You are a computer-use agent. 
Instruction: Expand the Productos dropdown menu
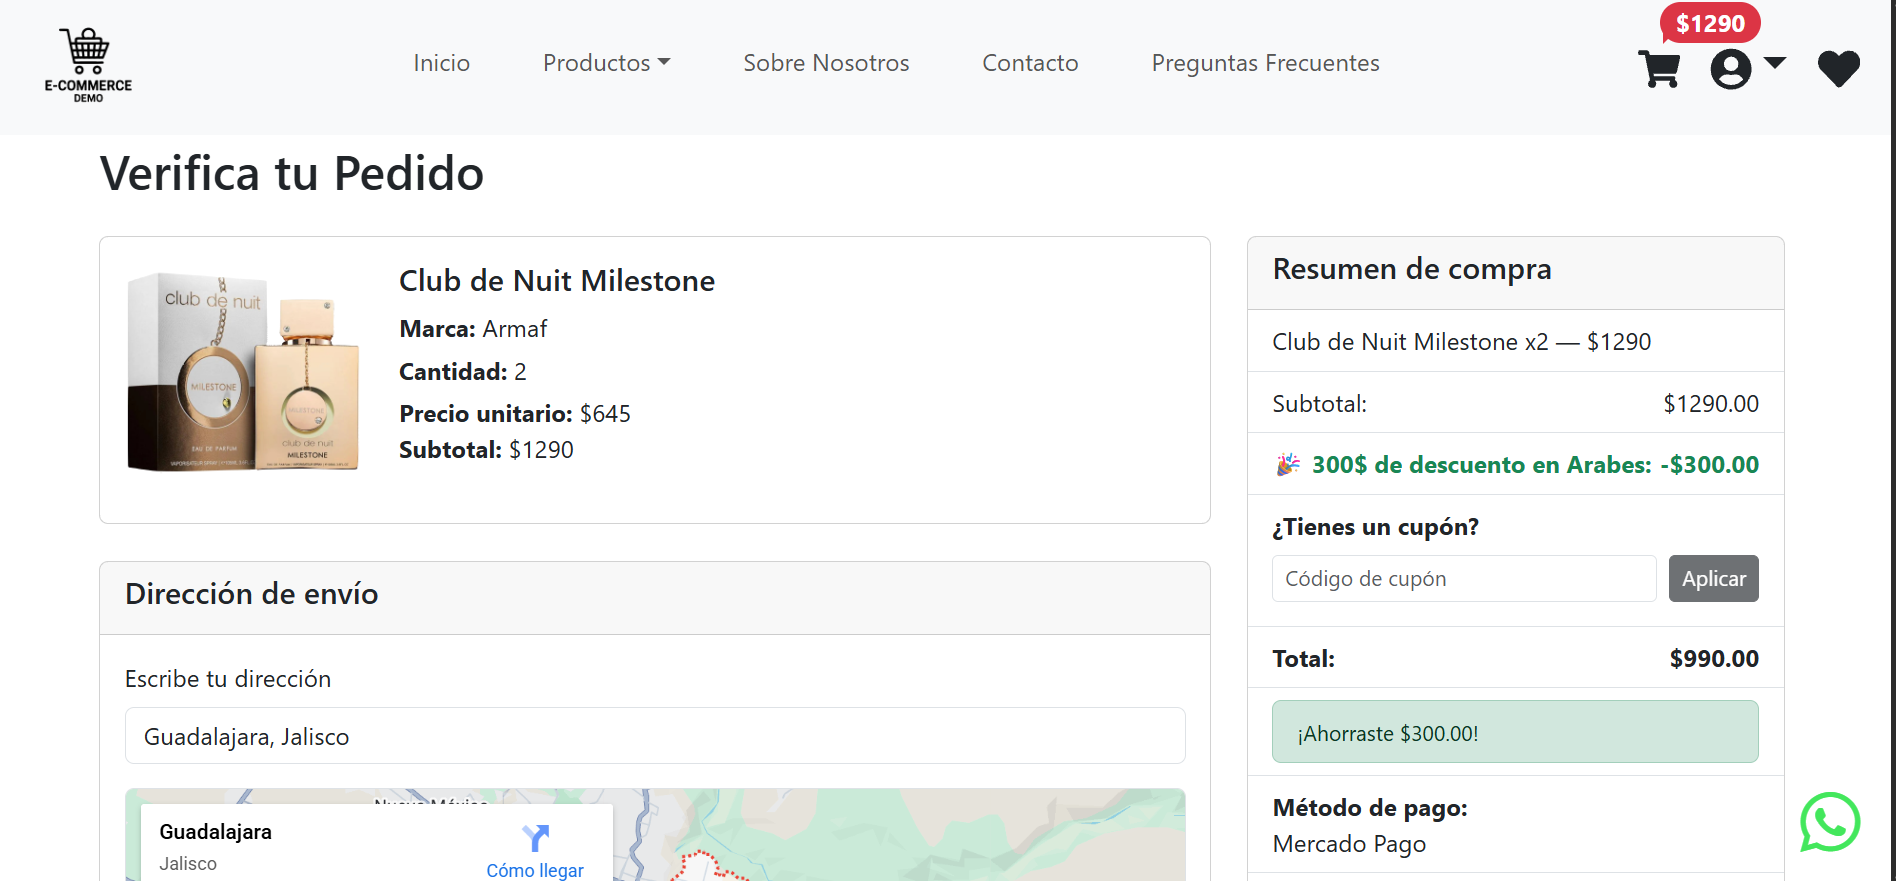click(x=606, y=63)
